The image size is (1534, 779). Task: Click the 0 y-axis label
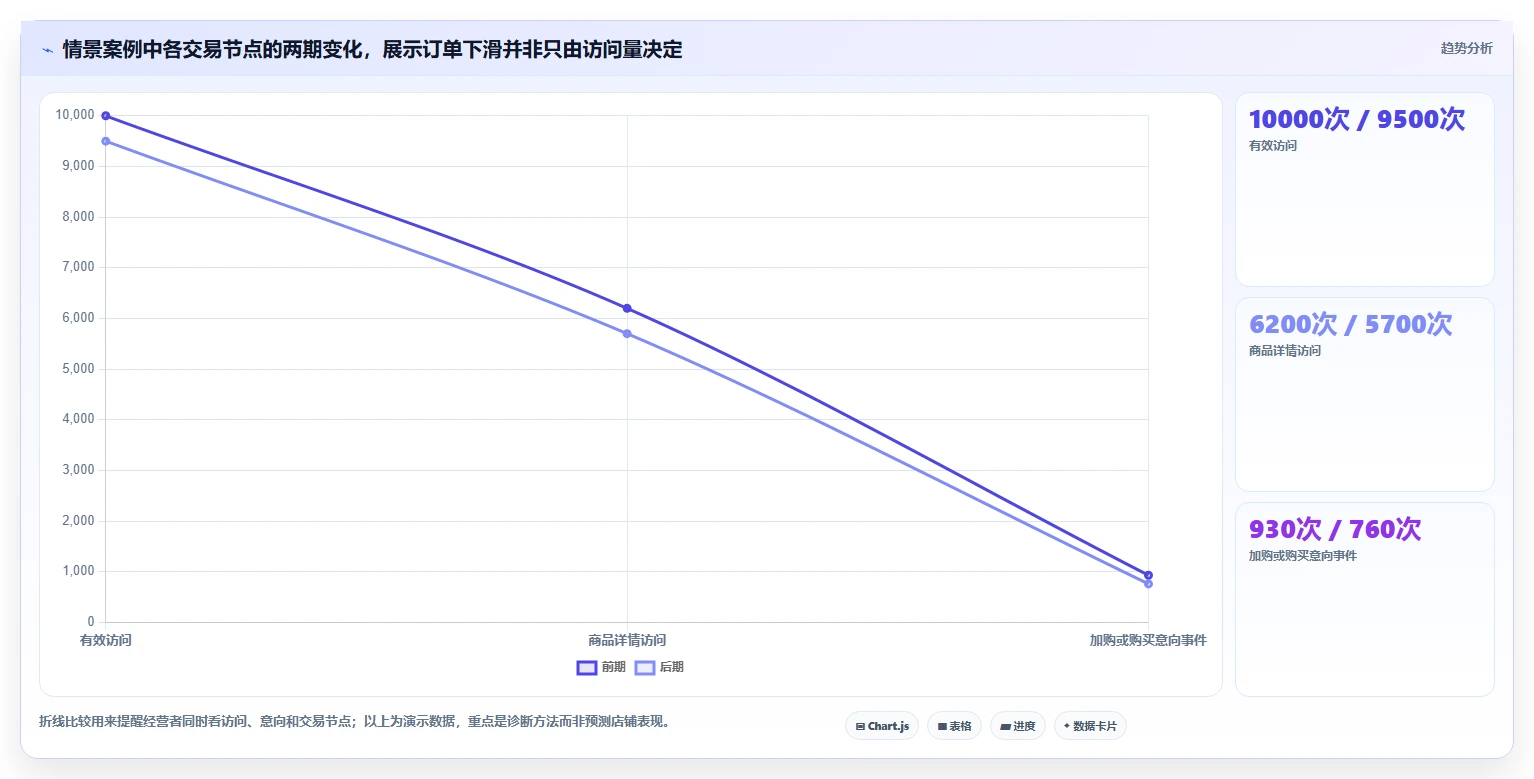pyautogui.click(x=90, y=622)
